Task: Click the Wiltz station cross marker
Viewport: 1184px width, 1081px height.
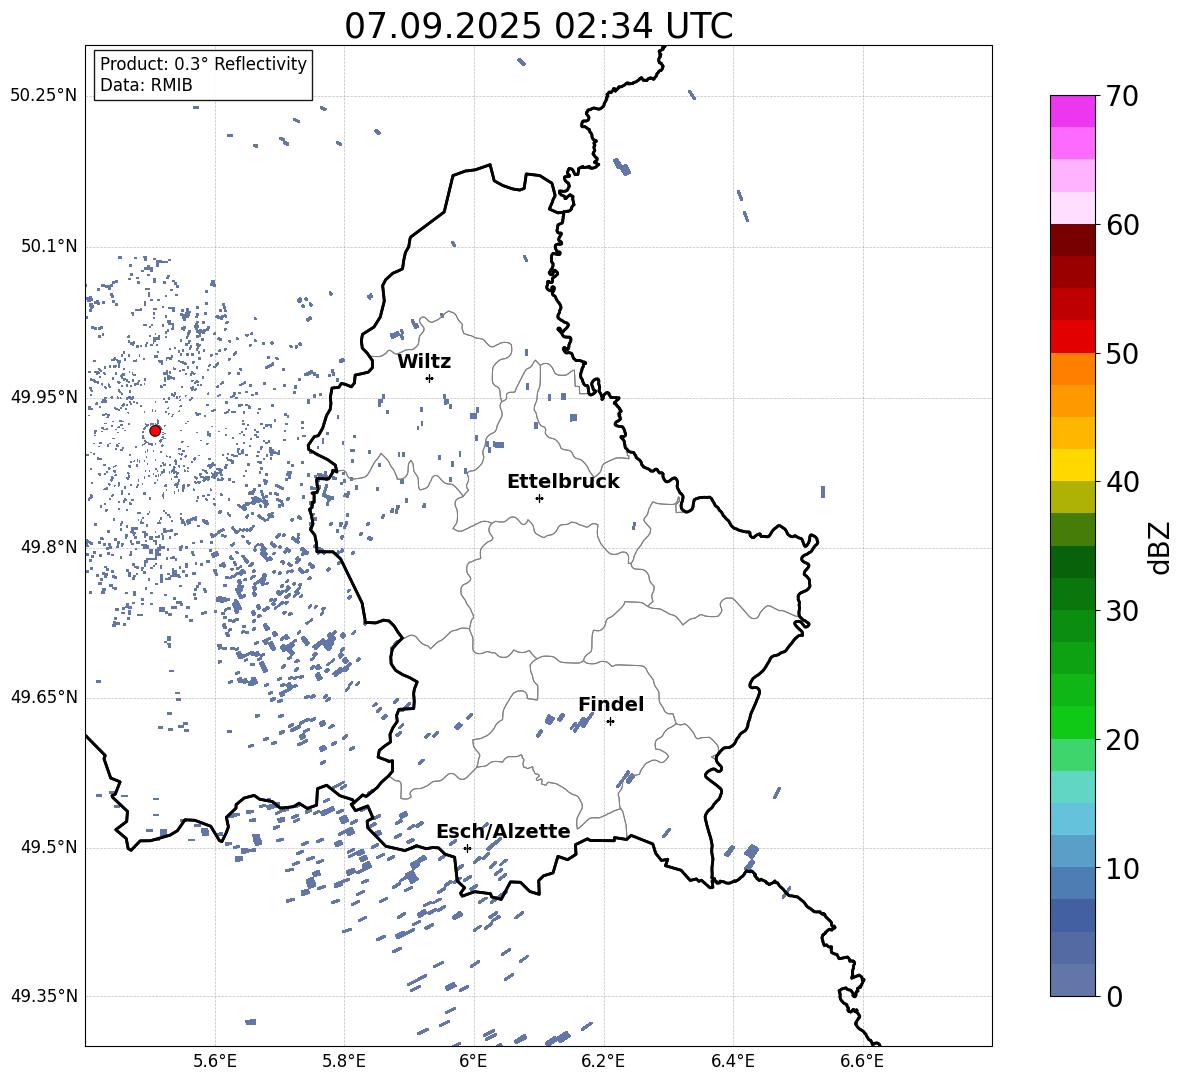Action: [430, 378]
